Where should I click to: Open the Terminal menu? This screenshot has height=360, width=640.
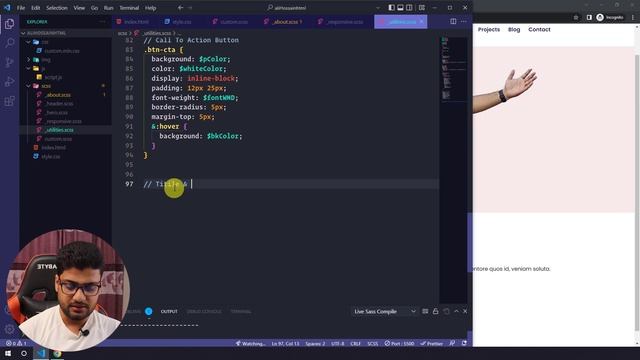129,8
